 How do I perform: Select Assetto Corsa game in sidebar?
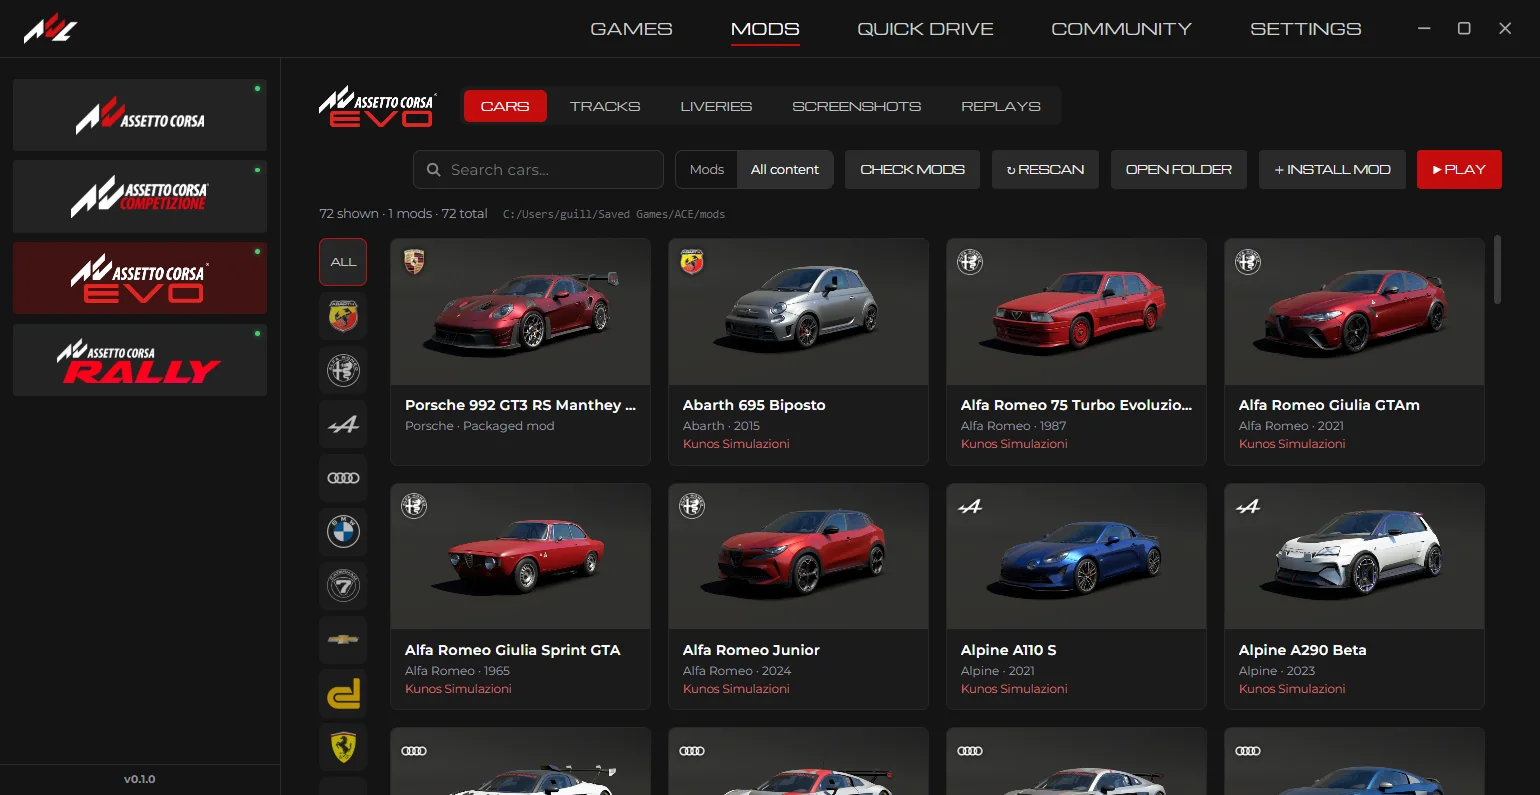tap(140, 115)
